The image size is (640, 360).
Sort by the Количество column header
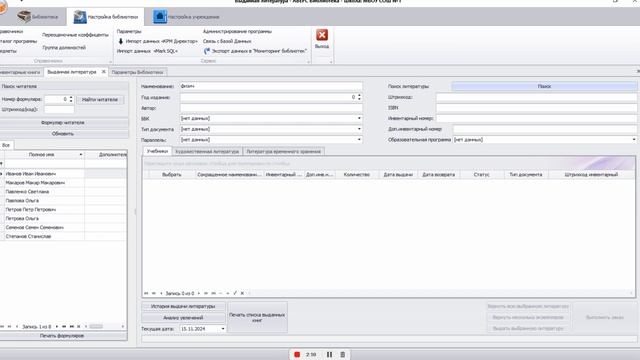tap(357, 175)
